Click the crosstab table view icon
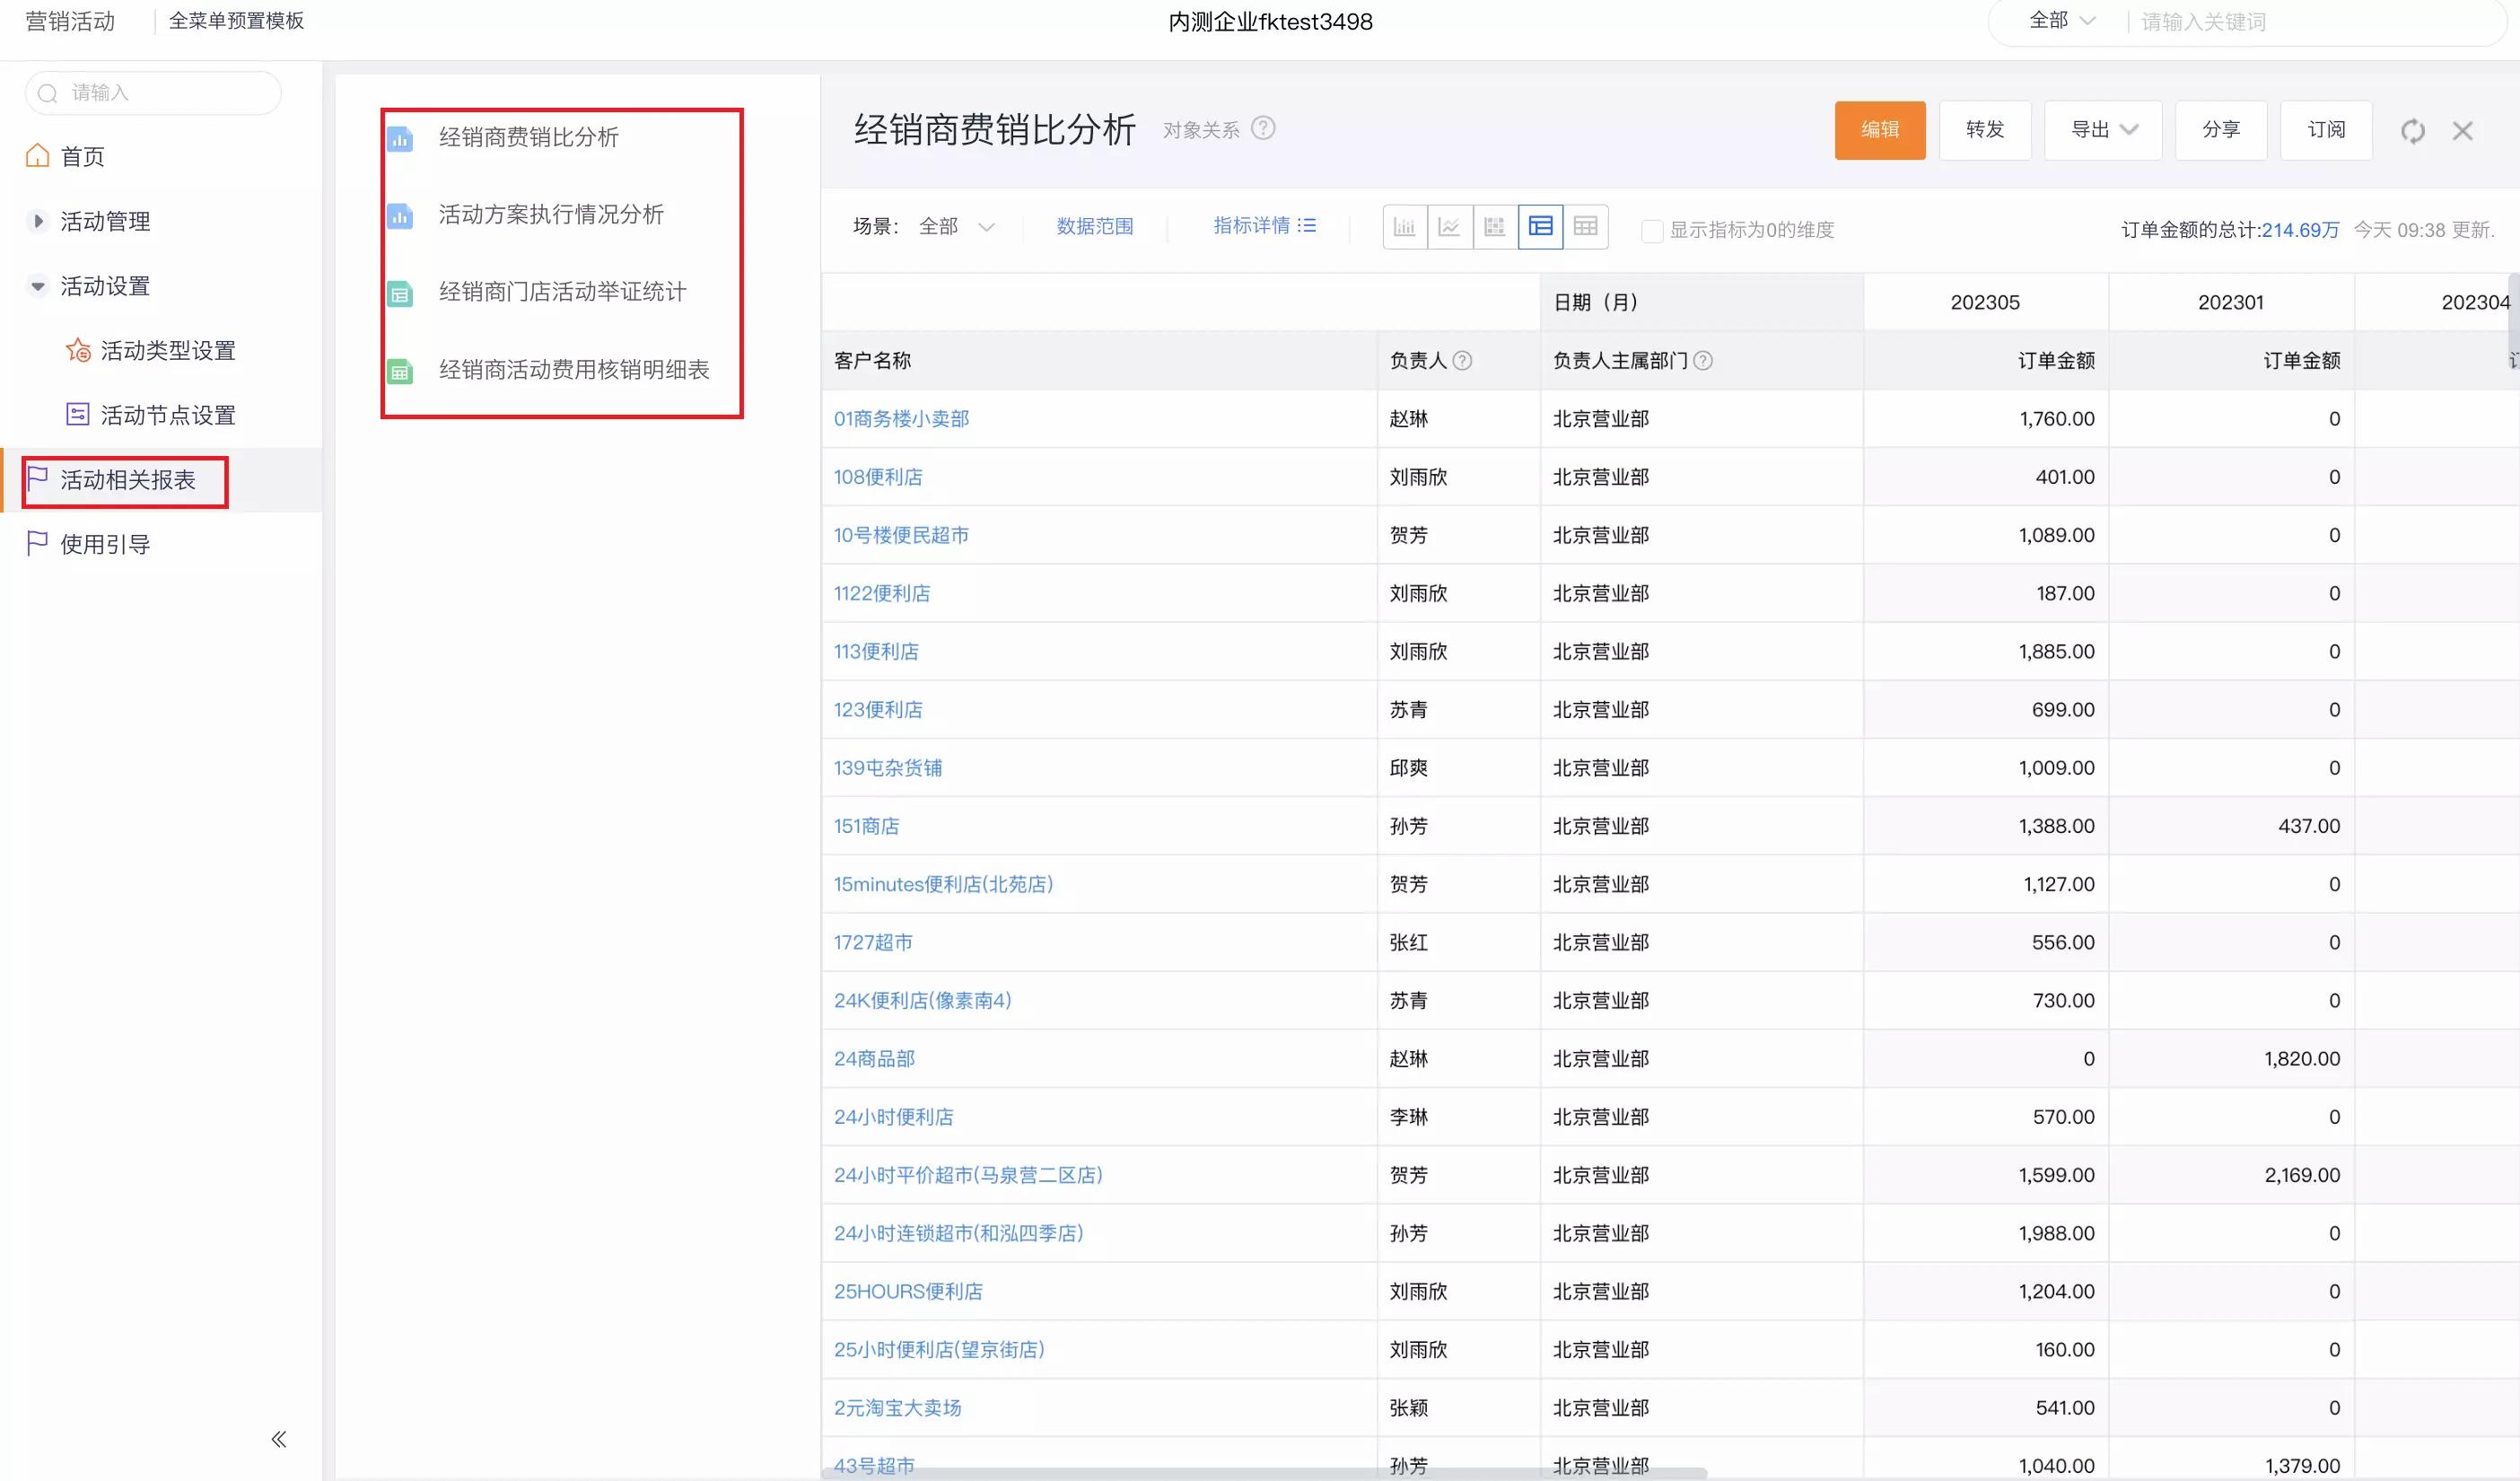Image resolution: width=2520 pixels, height=1481 pixels. pos(1585,226)
